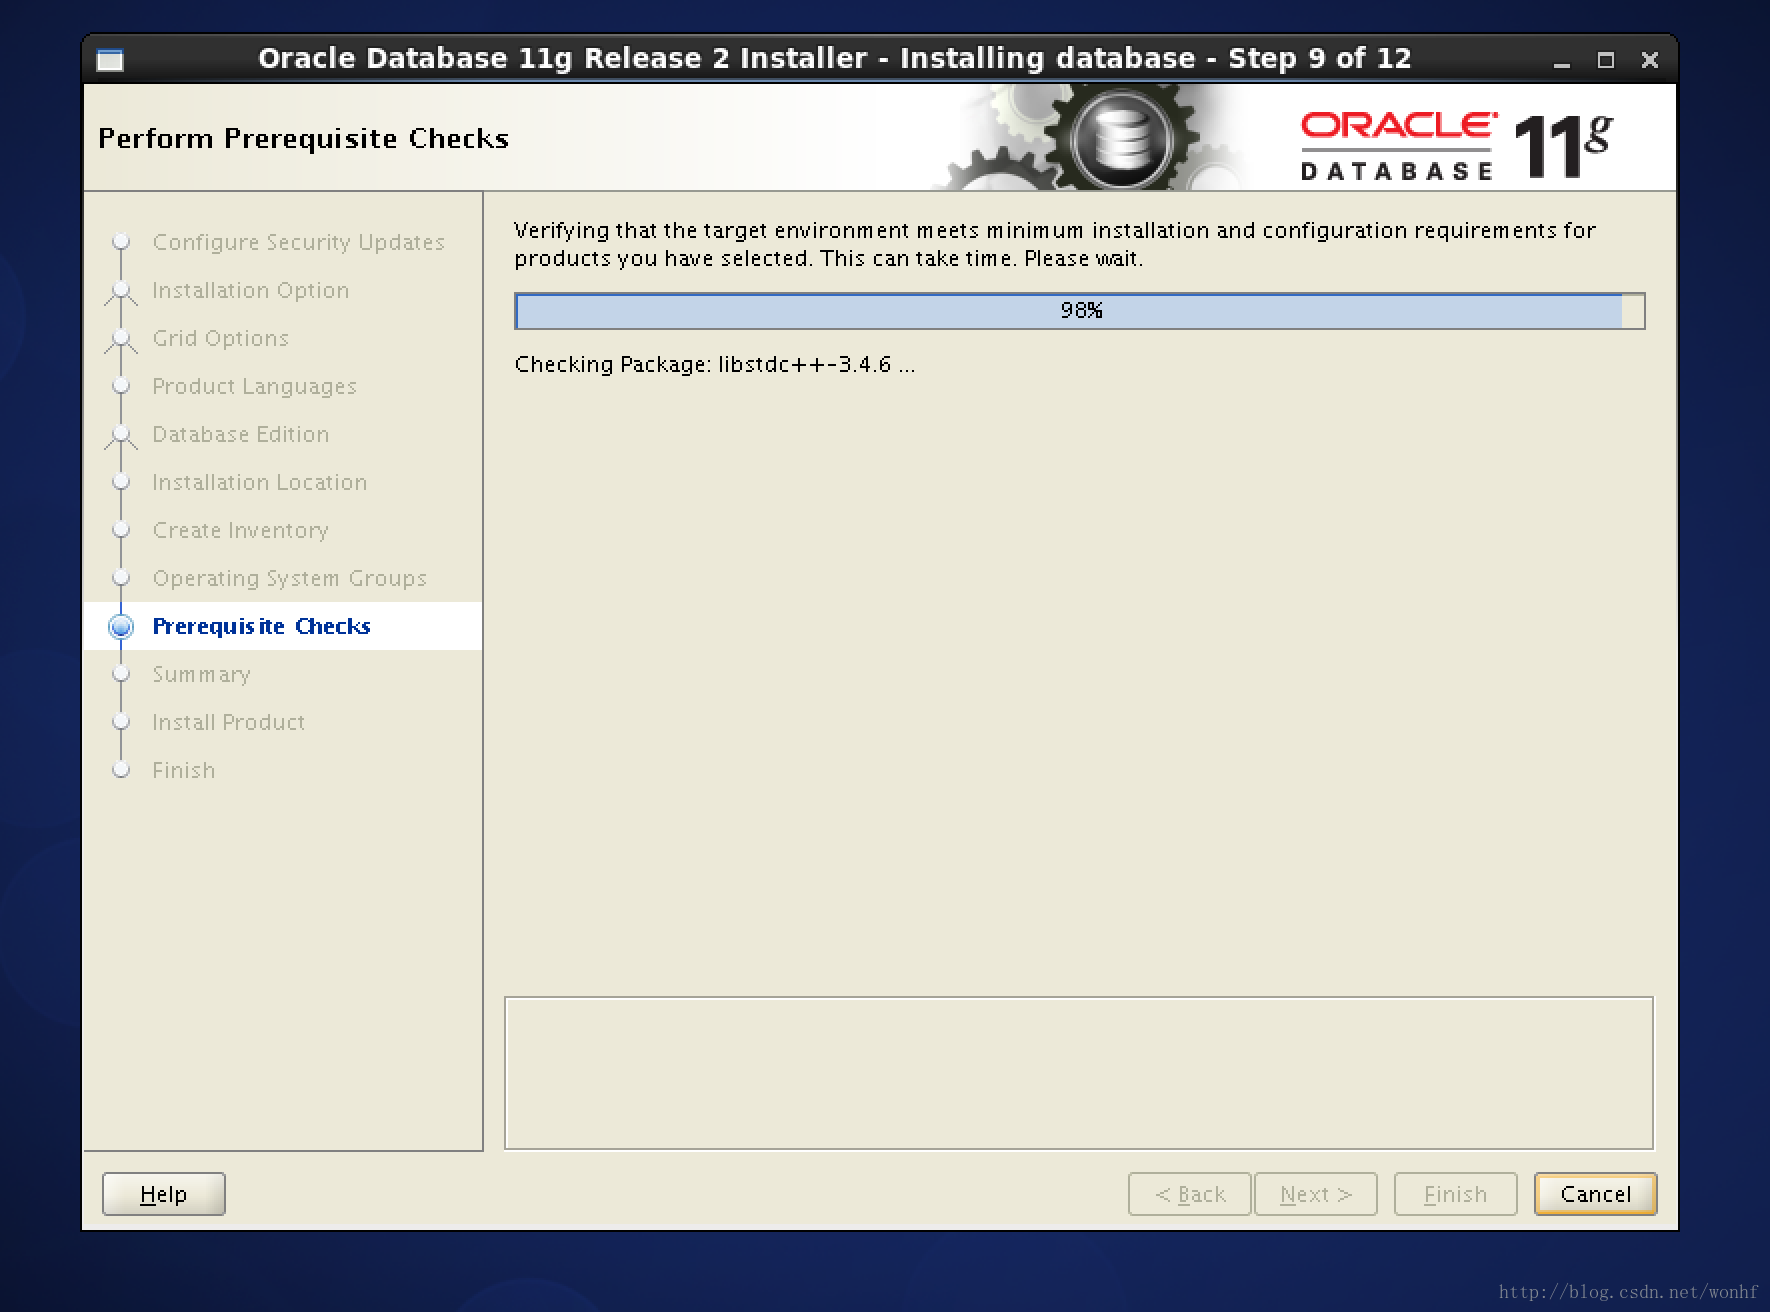Screen dimensions: 1770x1312
Task: Select the Summary step
Action: click(x=201, y=674)
